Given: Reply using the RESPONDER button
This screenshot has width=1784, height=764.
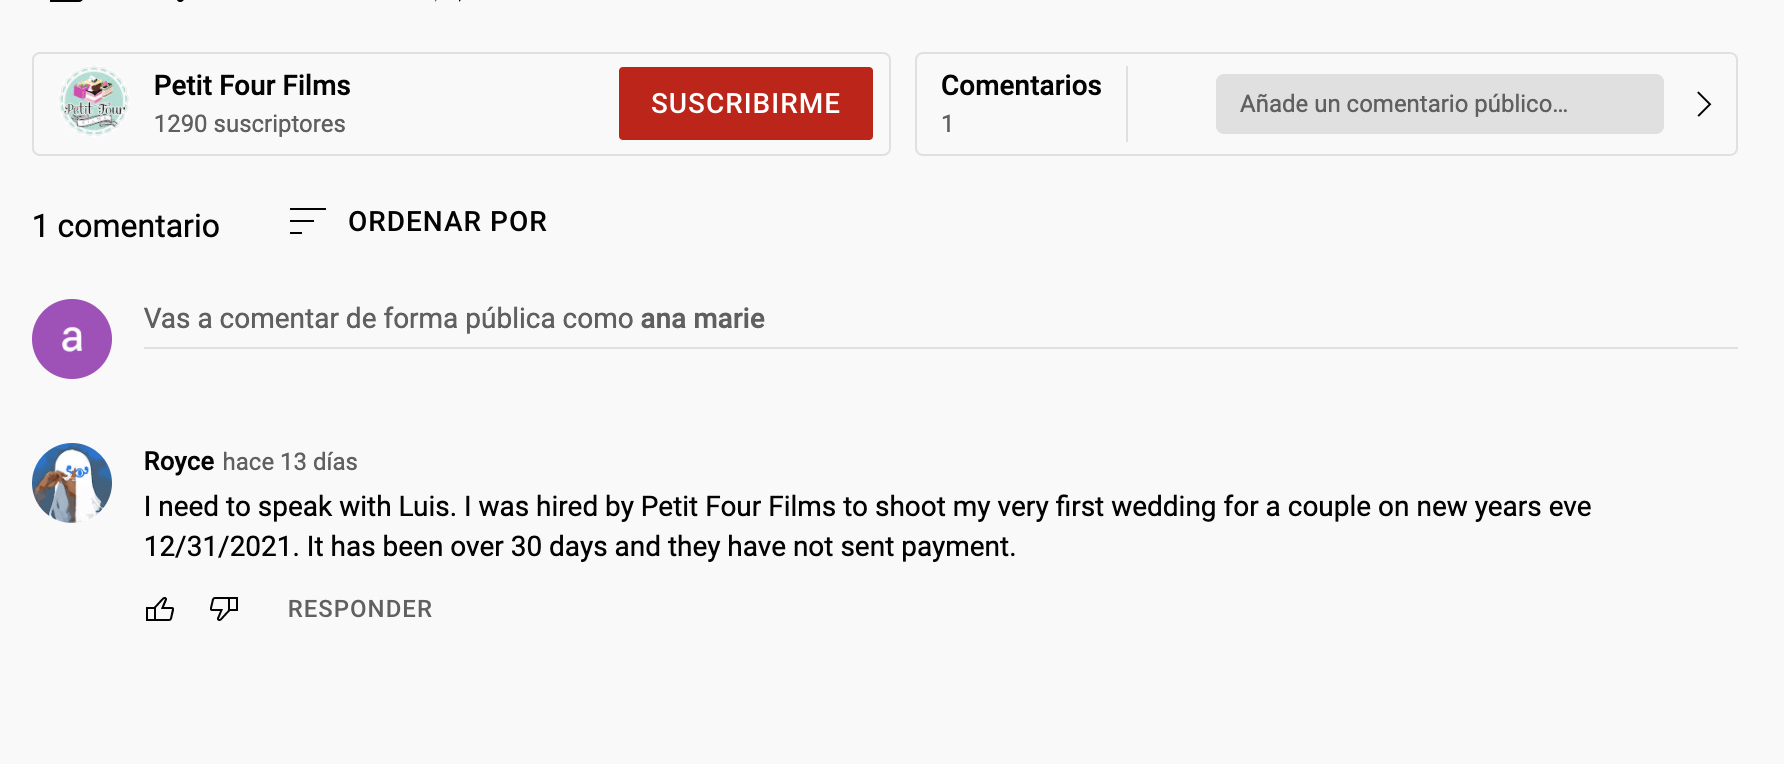Looking at the screenshot, I should [360, 609].
